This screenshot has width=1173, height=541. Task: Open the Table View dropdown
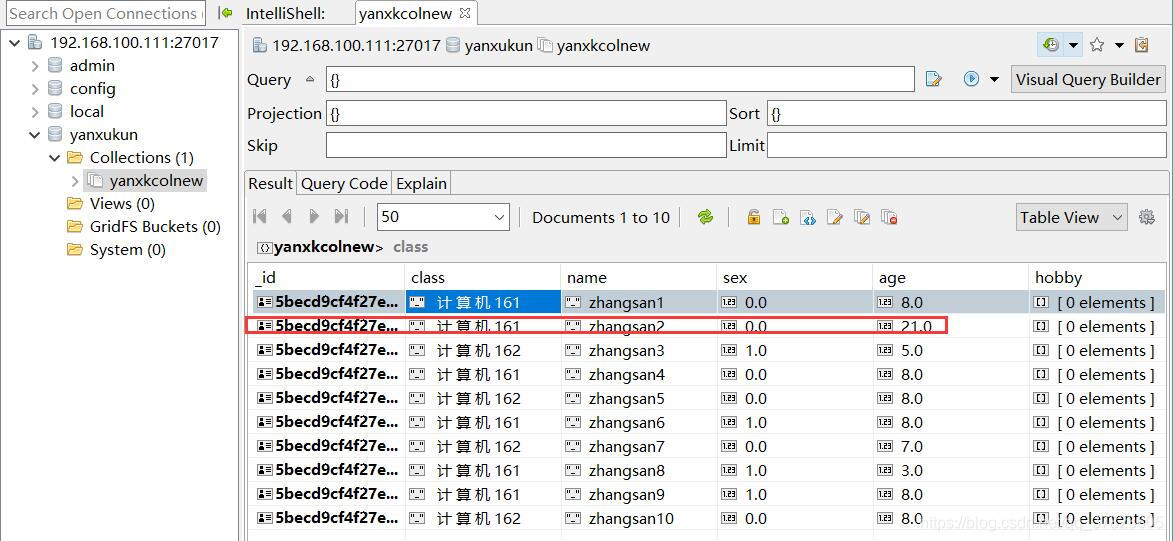tap(1071, 217)
